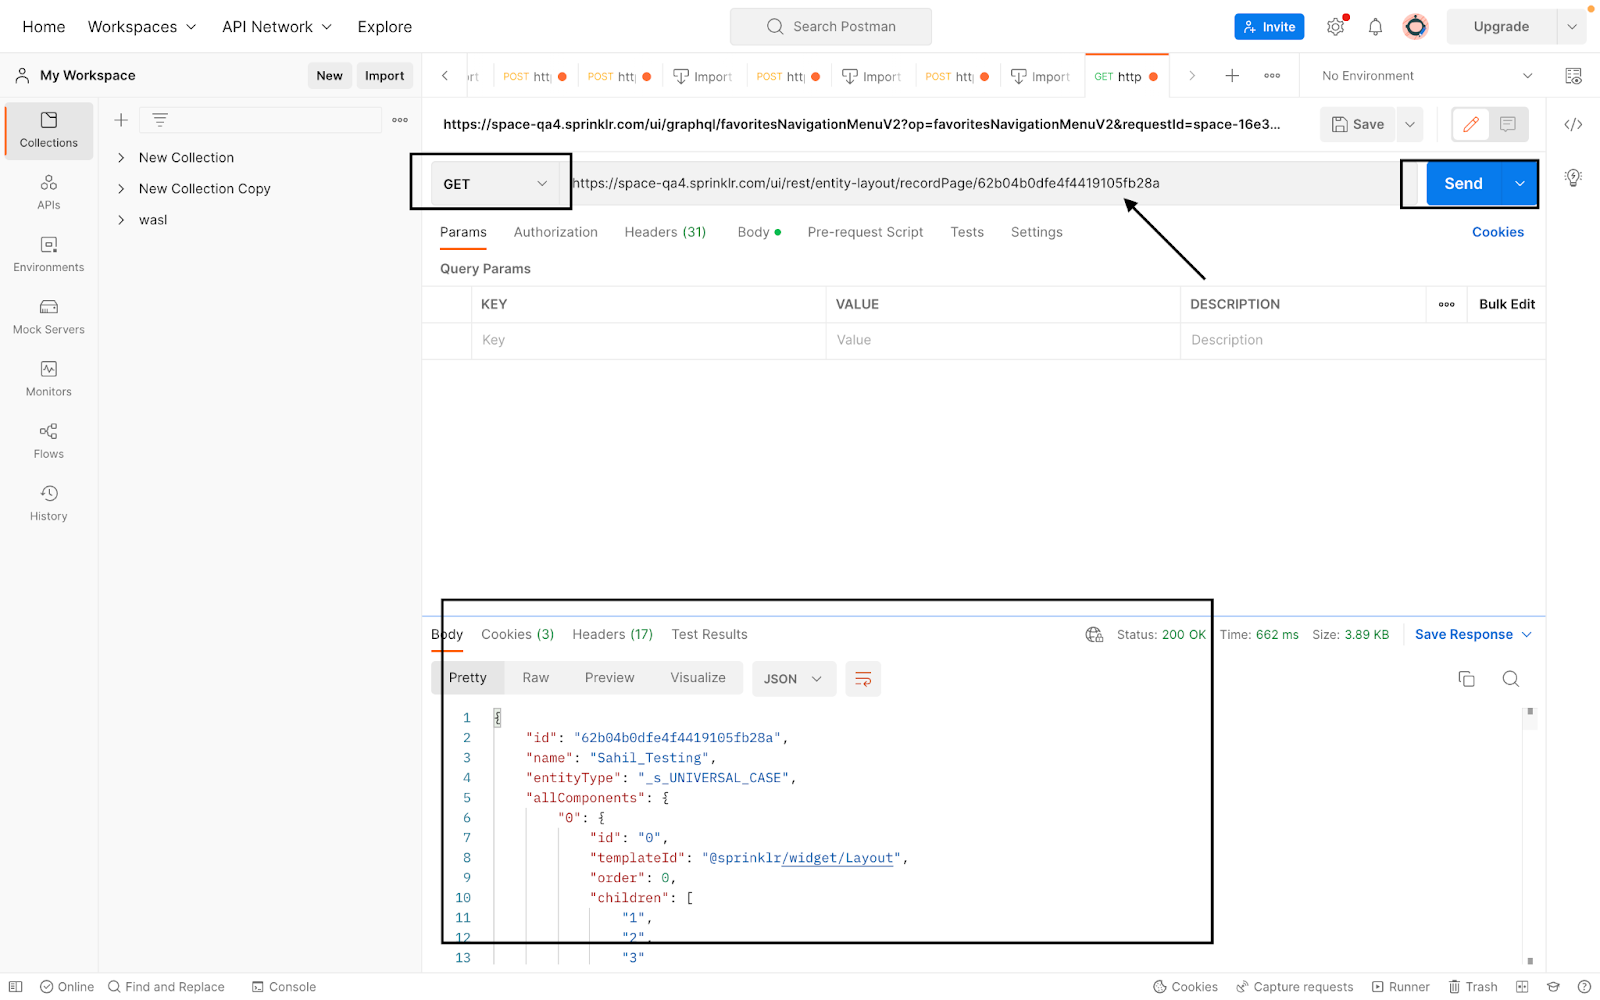
Task: Switch to the Authorization tab
Action: (x=556, y=232)
